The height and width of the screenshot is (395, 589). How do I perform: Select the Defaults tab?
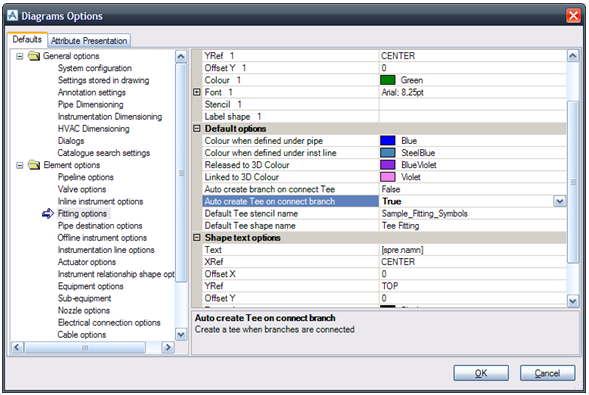tap(27, 39)
